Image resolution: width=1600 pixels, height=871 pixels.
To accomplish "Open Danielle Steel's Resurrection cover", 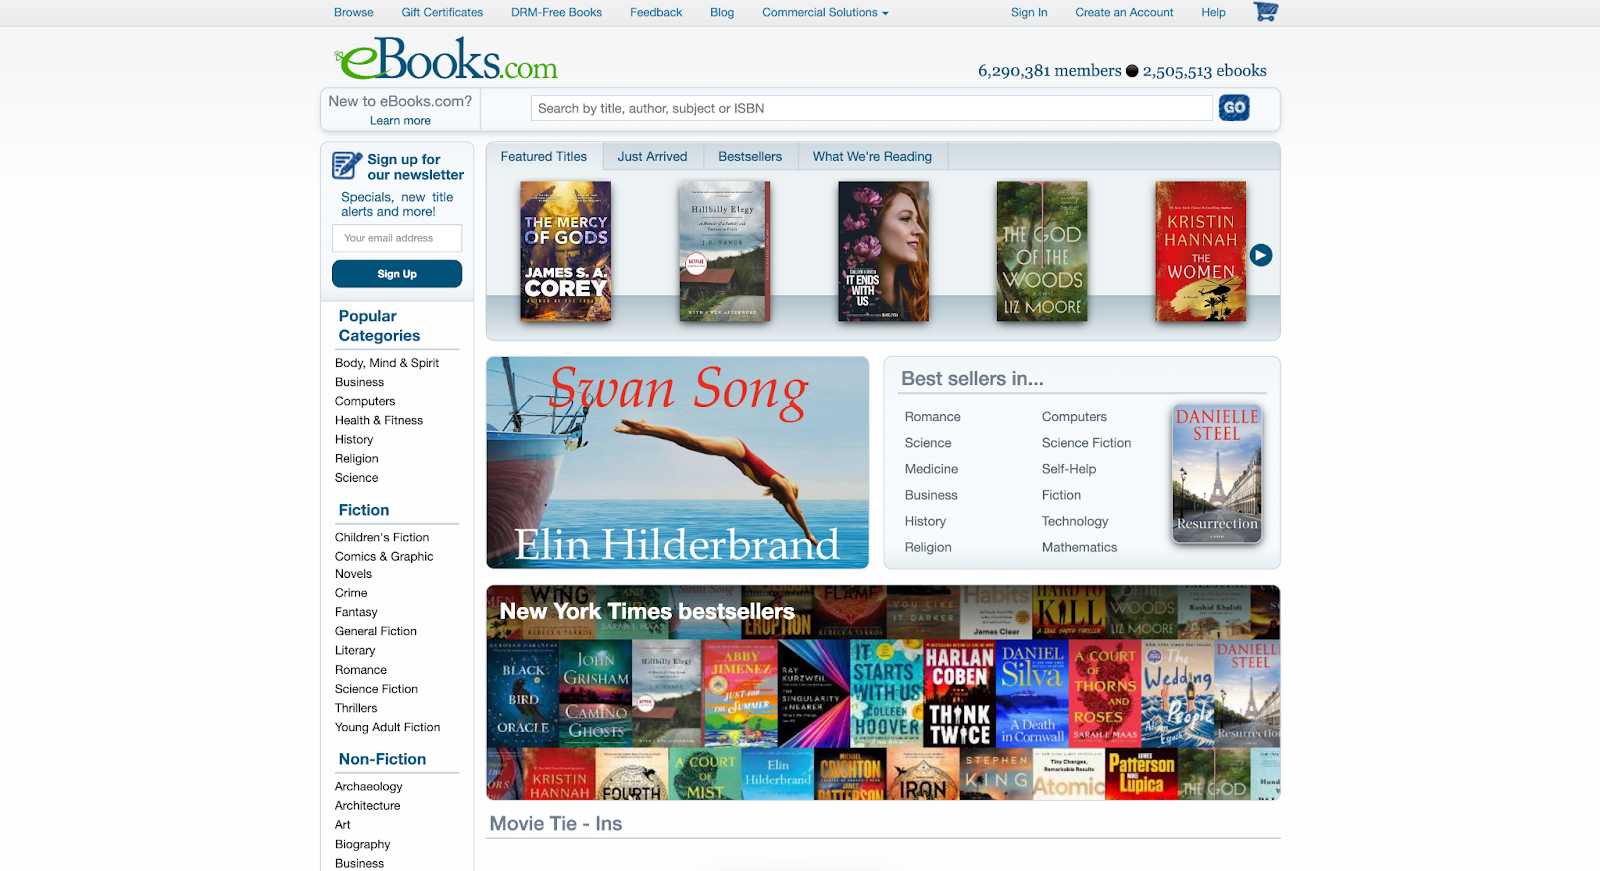I will click(1217, 474).
